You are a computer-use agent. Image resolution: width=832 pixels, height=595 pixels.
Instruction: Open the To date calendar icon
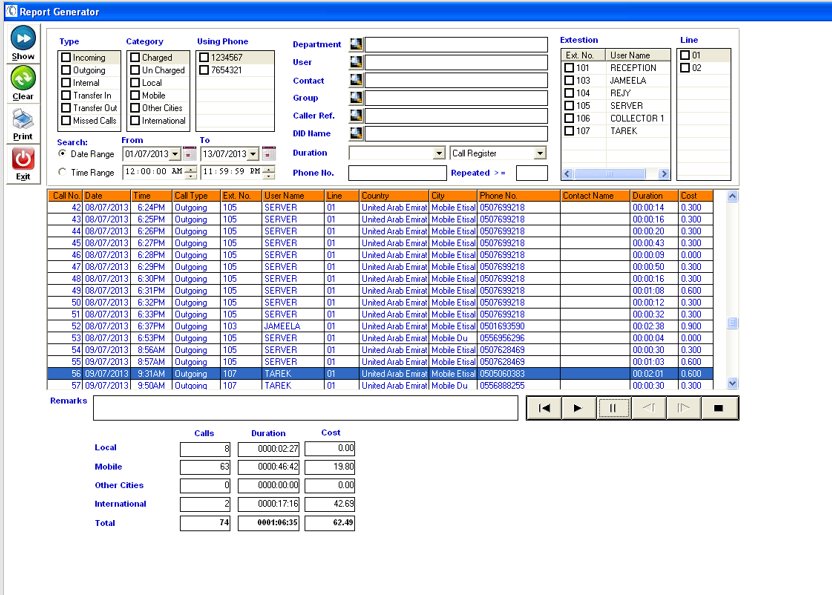coord(269,153)
